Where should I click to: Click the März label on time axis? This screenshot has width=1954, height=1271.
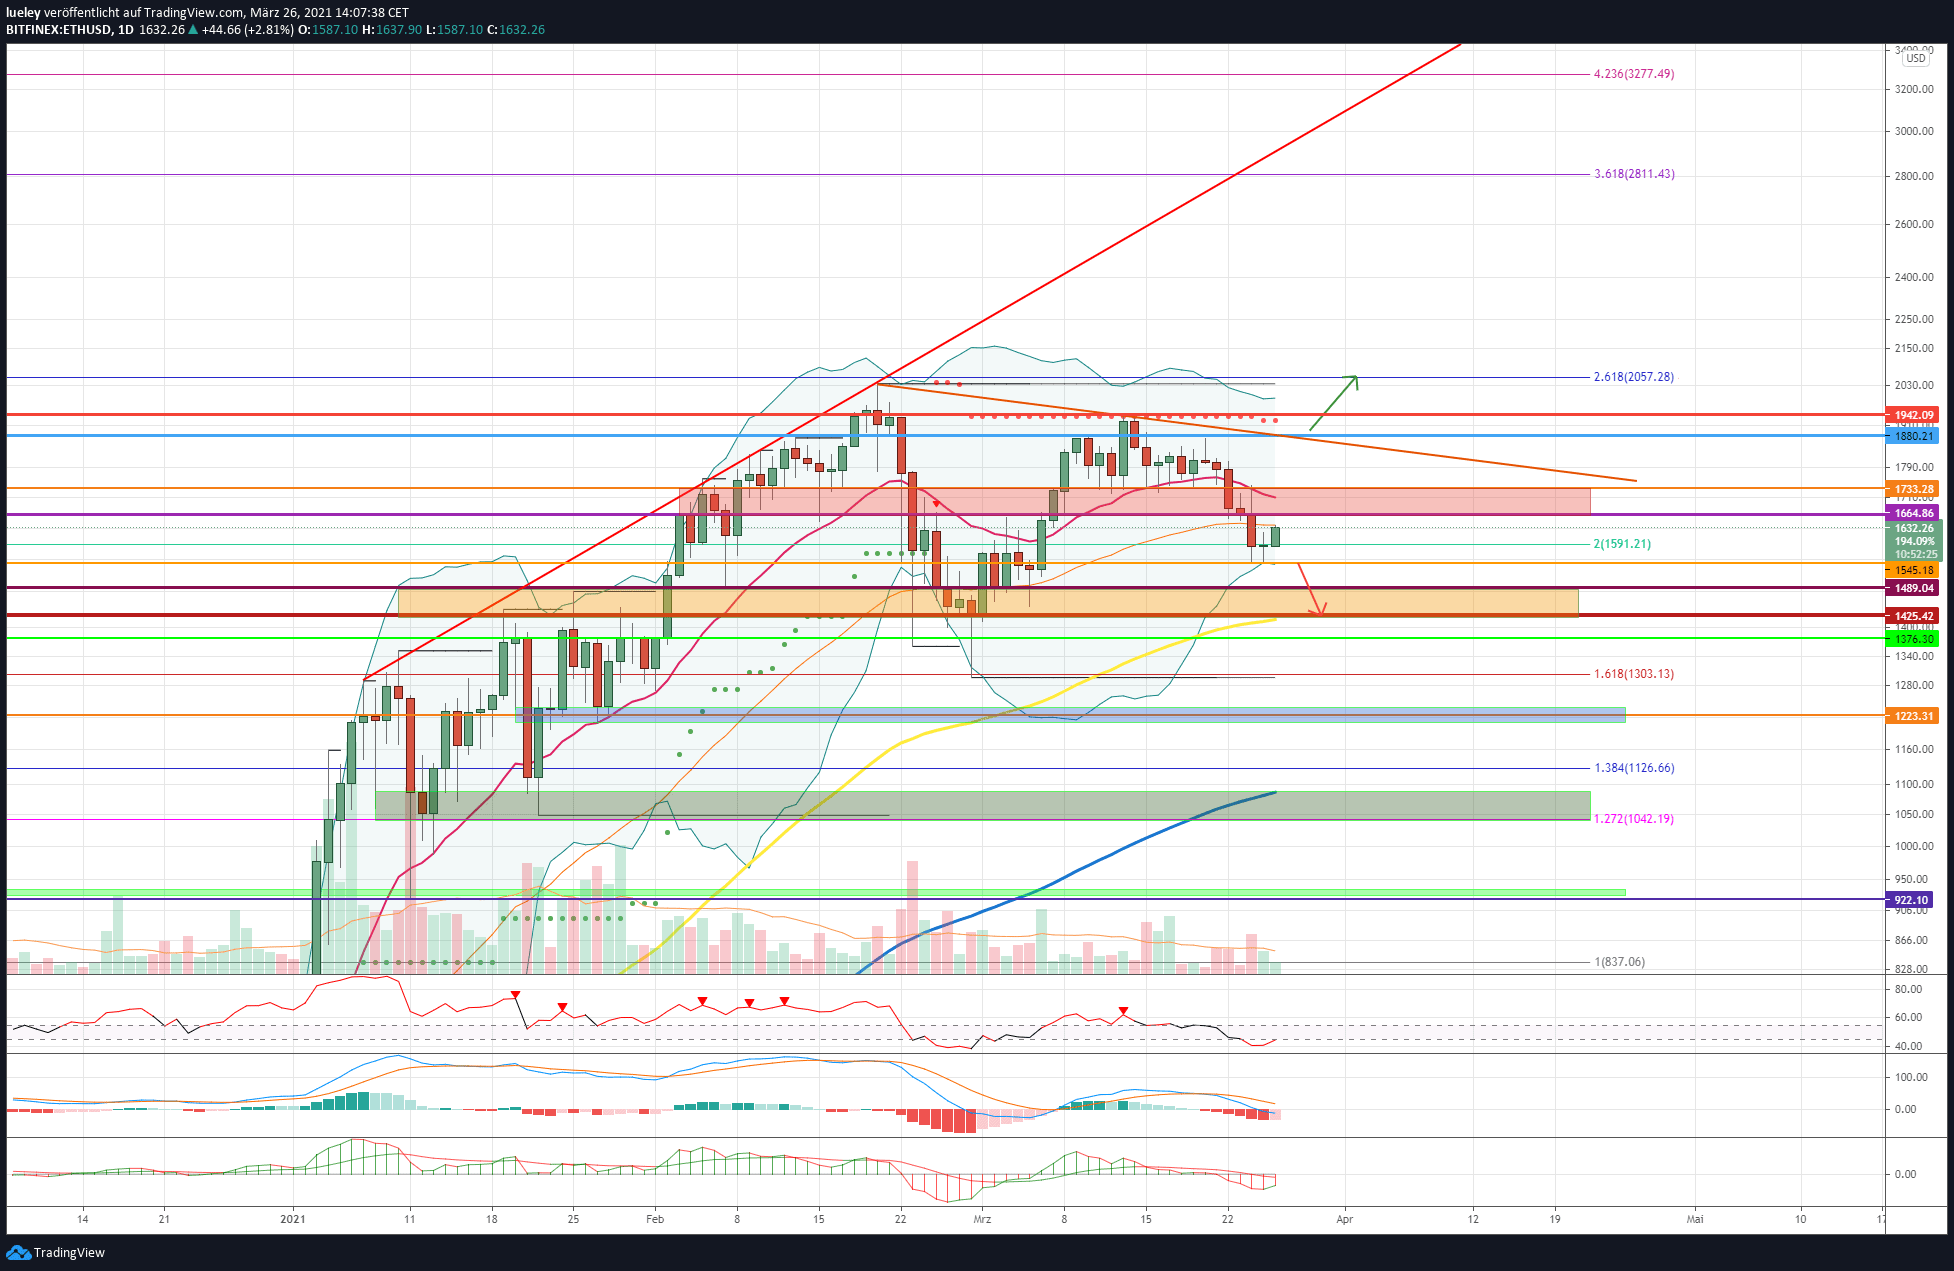click(982, 1219)
